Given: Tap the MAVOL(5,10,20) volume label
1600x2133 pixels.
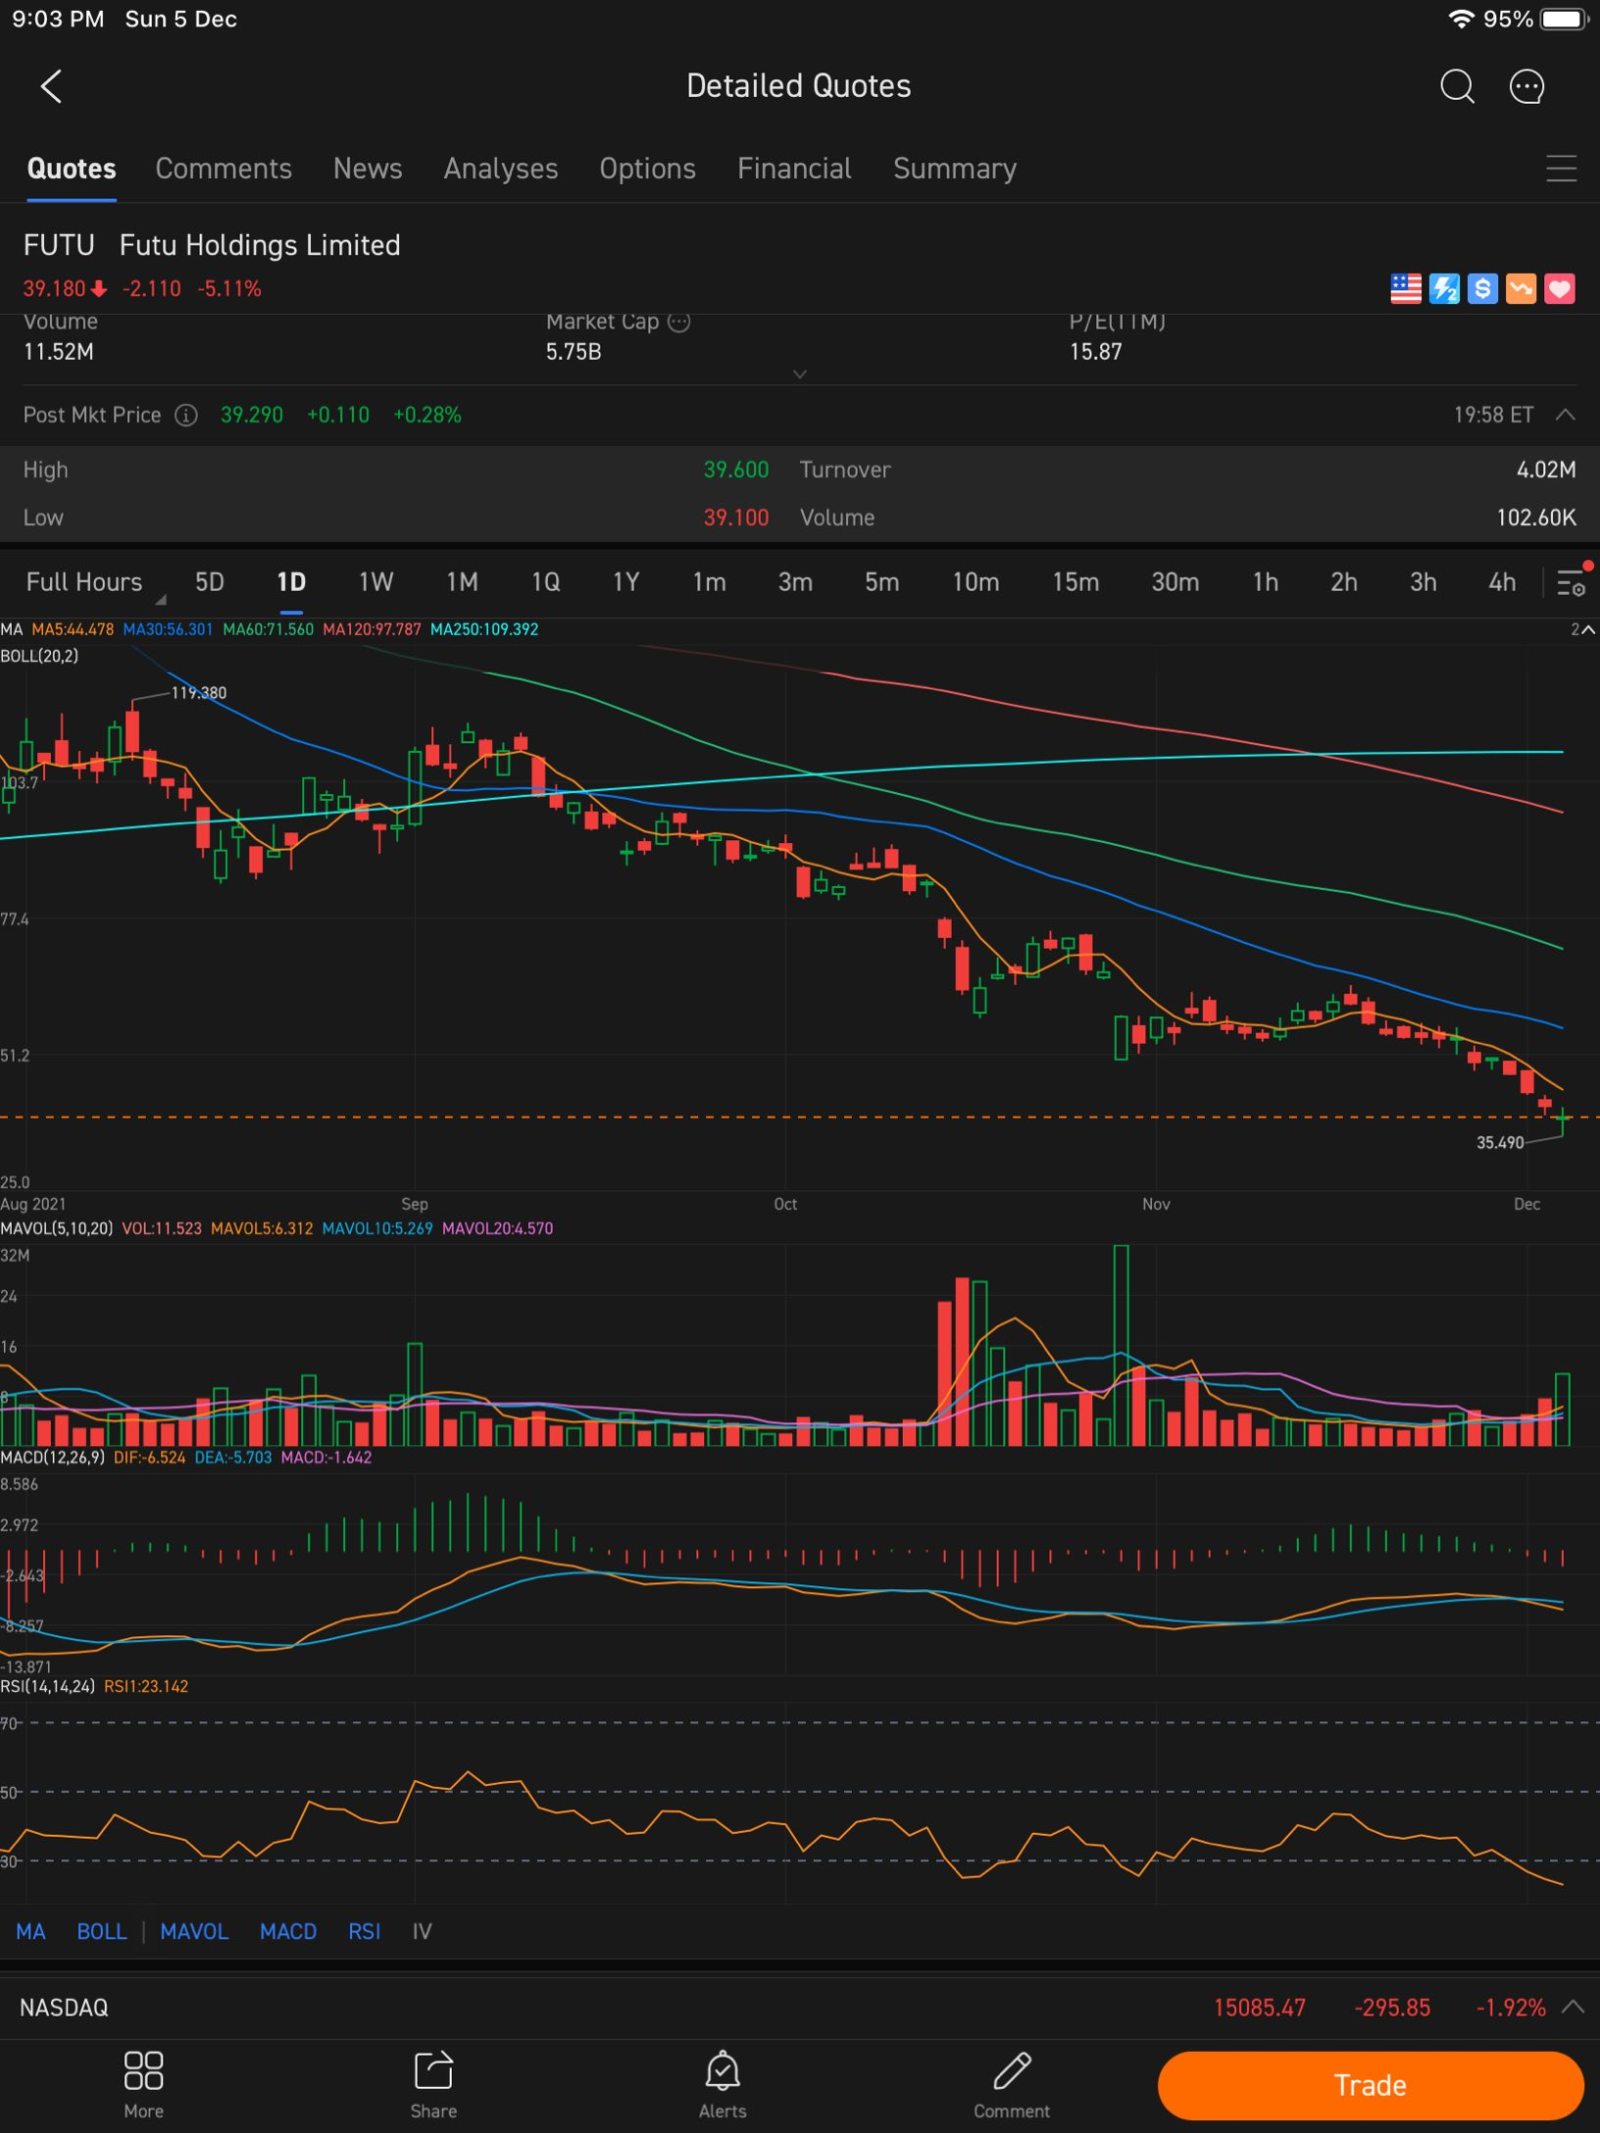Looking at the screenshot, I should pyautogui.click(x=56, y=1228).
